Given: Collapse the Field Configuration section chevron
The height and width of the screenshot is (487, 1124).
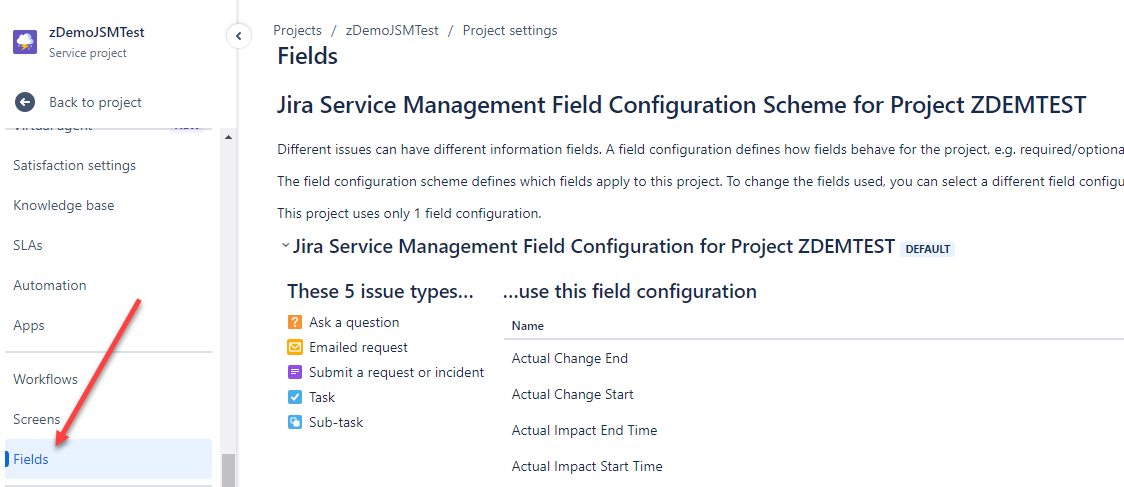Looking at the screenshot, I should pyautogui.click(x=285, y=246).
